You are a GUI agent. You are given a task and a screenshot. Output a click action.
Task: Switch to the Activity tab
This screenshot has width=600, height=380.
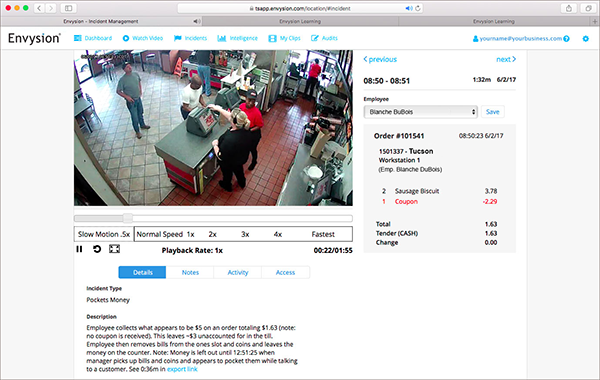(238, 272)
